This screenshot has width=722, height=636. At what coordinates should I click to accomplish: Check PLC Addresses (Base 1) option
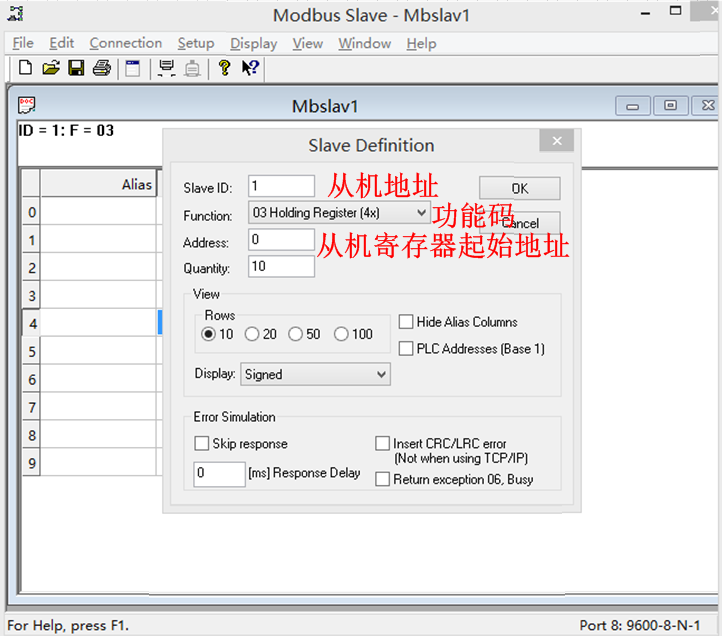tap(406, 349)
